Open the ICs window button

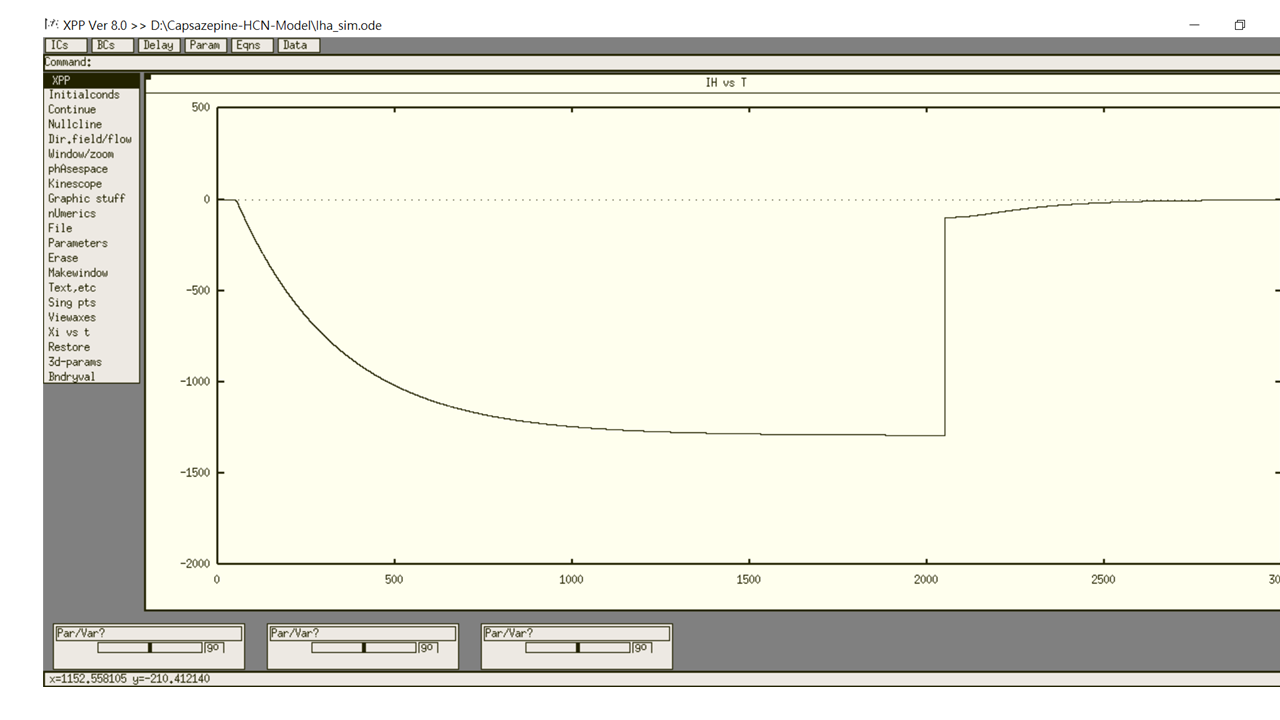coord(66,45)
